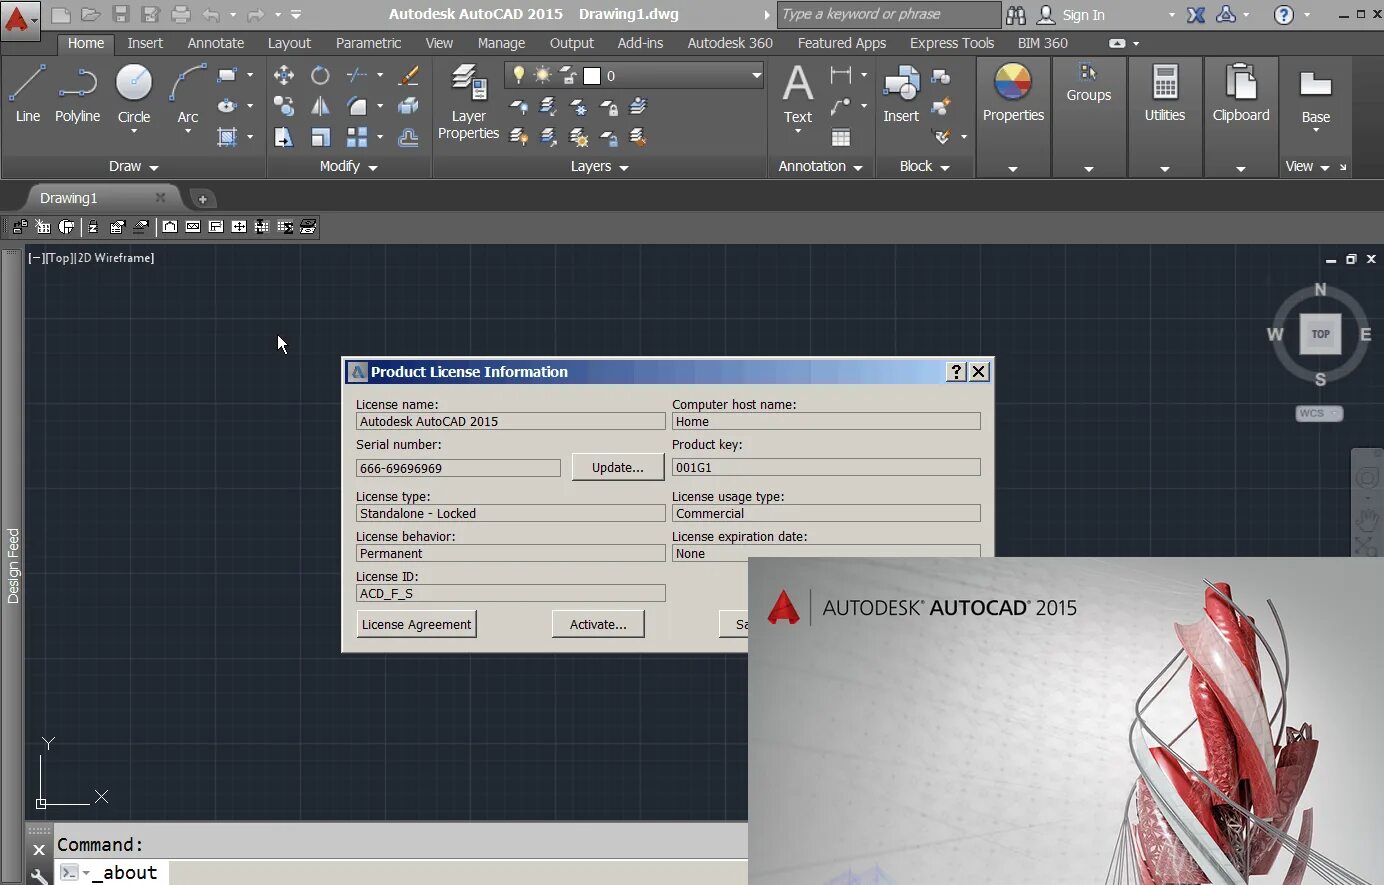Click the Update... button

click(x=618, y=467)
